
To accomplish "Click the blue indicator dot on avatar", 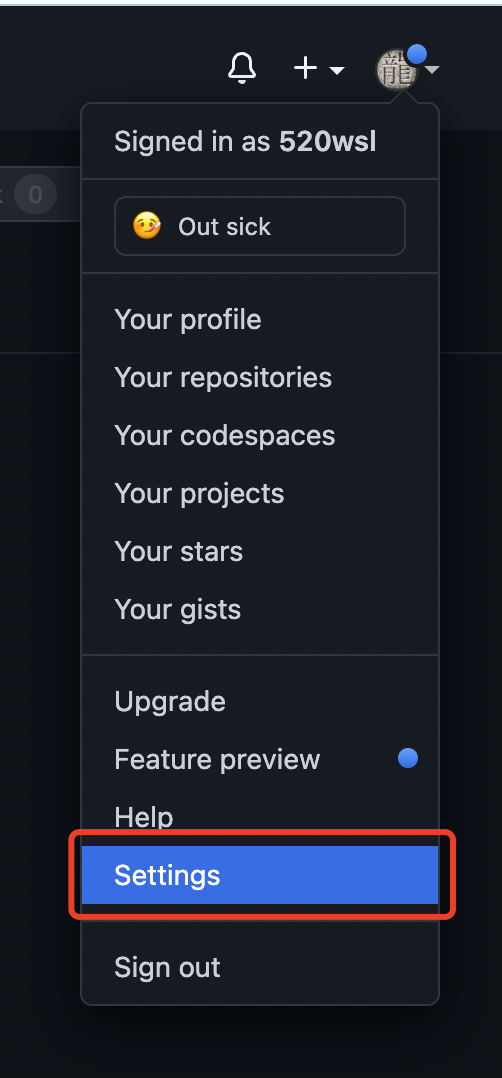I will click(417, 54).
